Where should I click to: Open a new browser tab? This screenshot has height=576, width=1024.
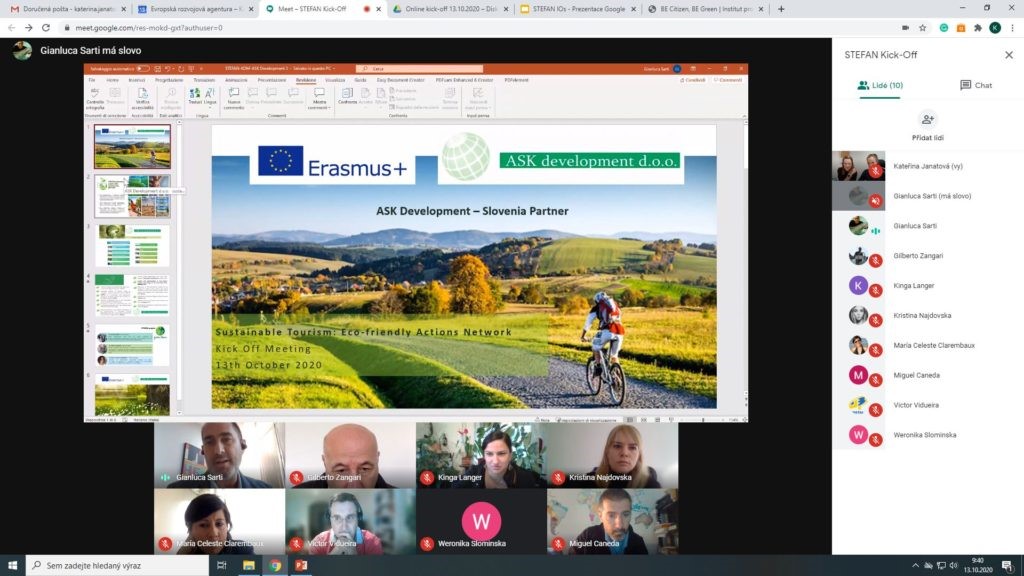(x=781, y=9)
